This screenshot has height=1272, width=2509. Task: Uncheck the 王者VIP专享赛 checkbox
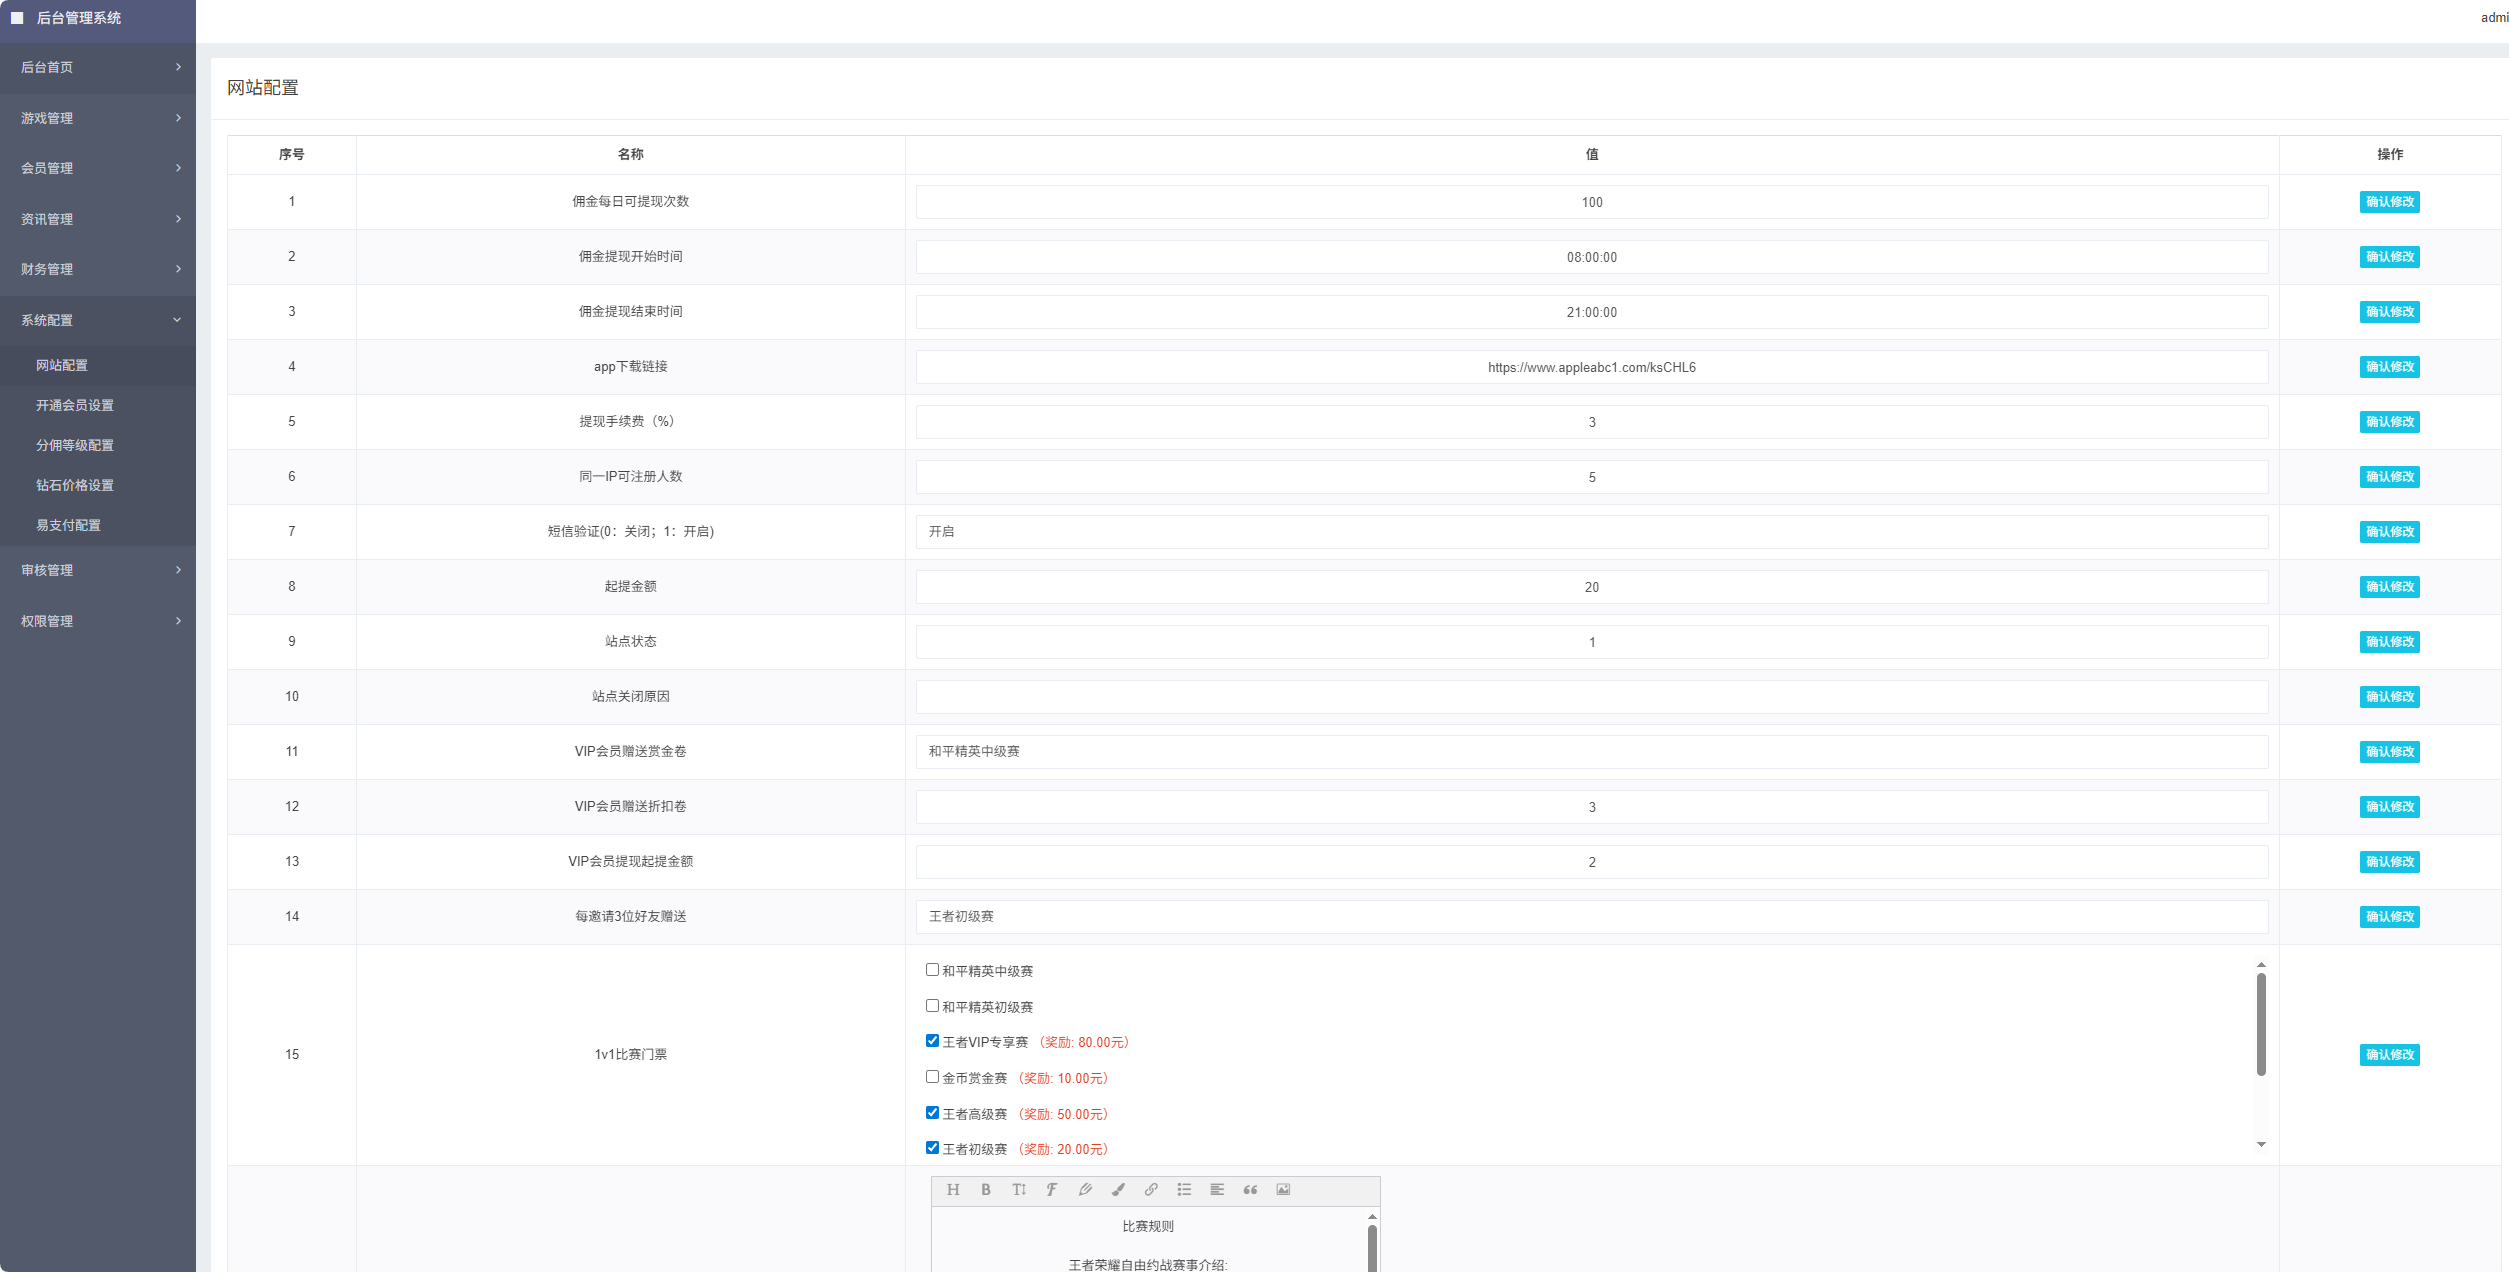[932, 1041]
